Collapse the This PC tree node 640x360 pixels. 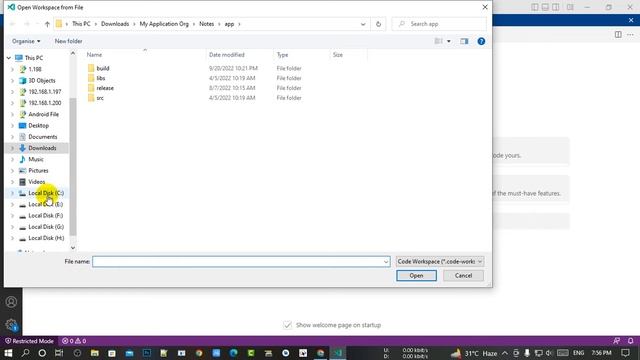[x=9, y=58]
